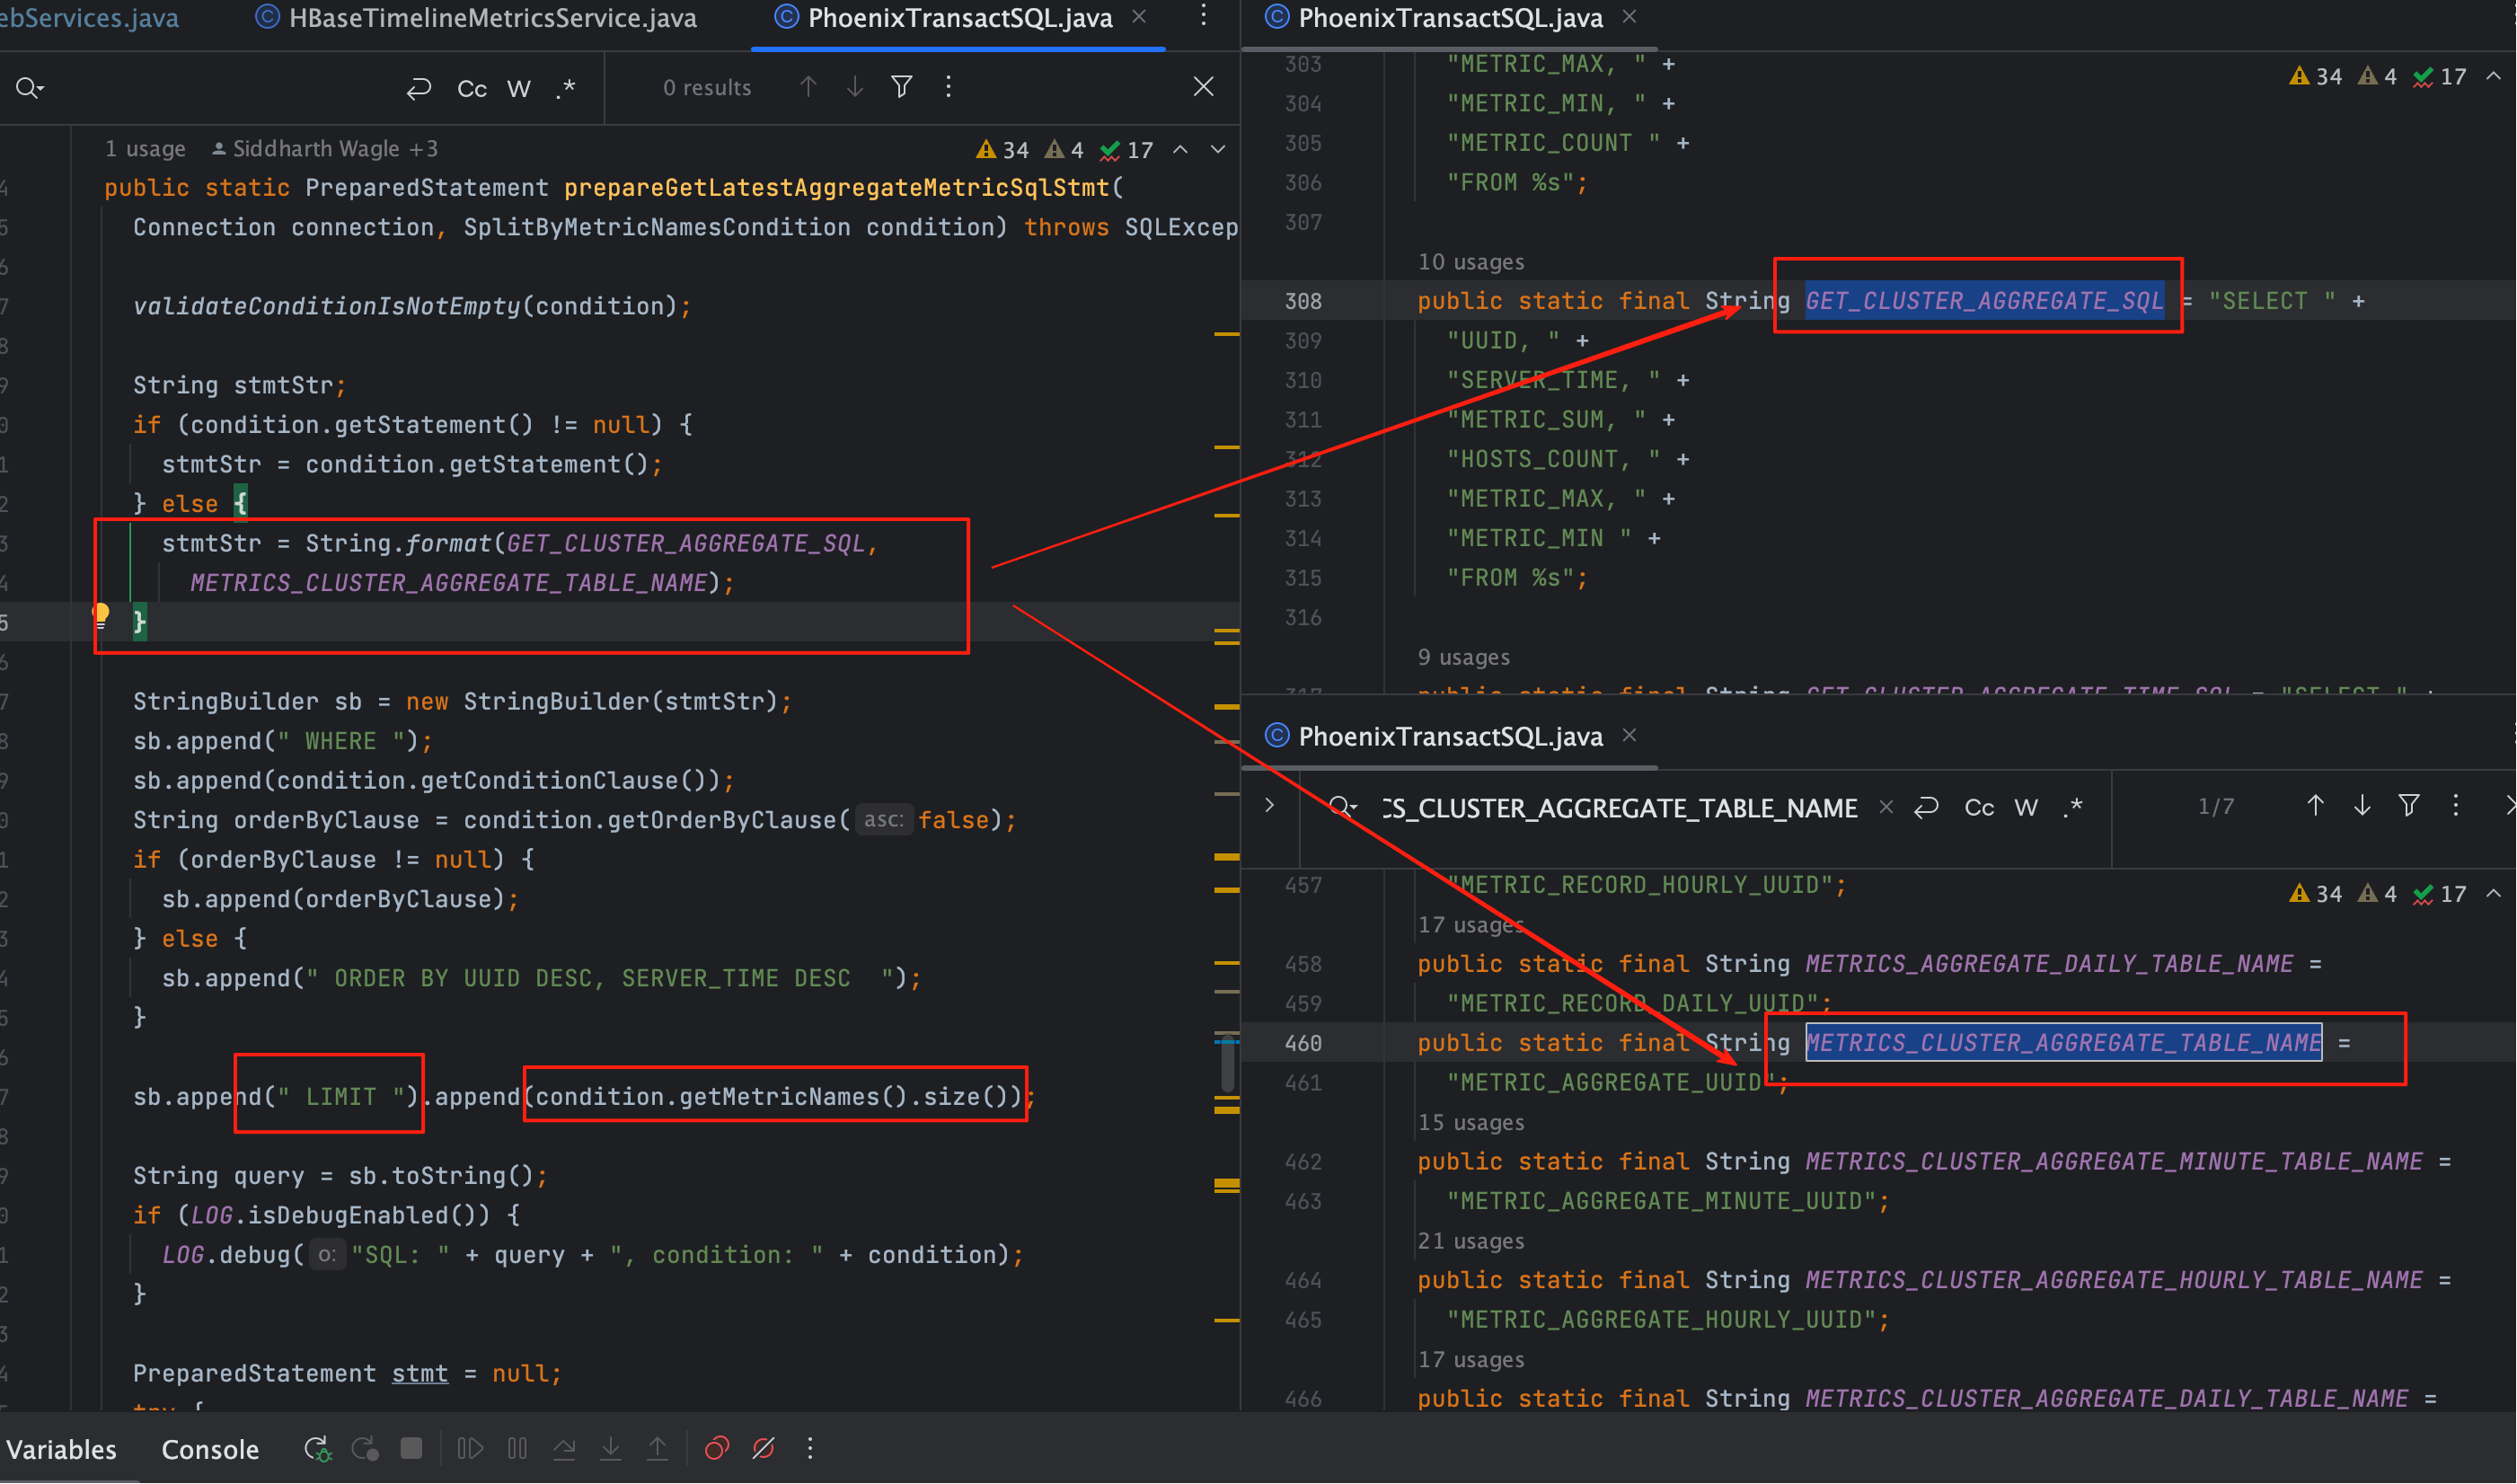Open inspections widget in bottom-right editor
The height and width of the screenshot is (1484, 2517).
2377,894
